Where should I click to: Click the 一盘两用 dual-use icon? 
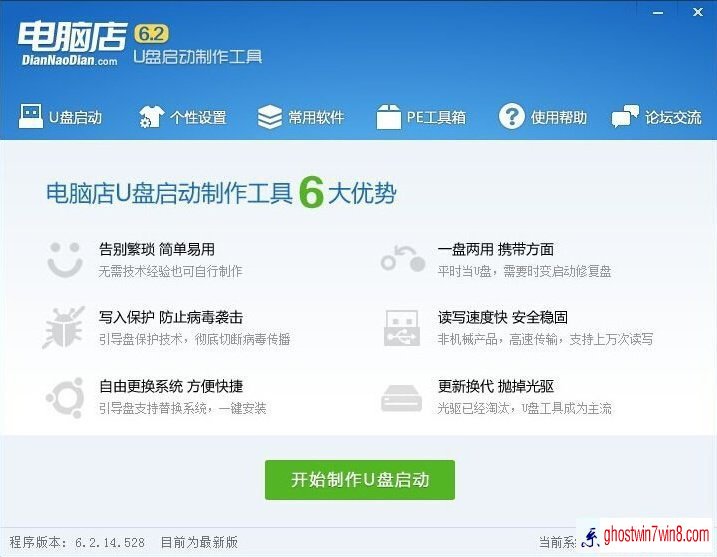(403, 259)
